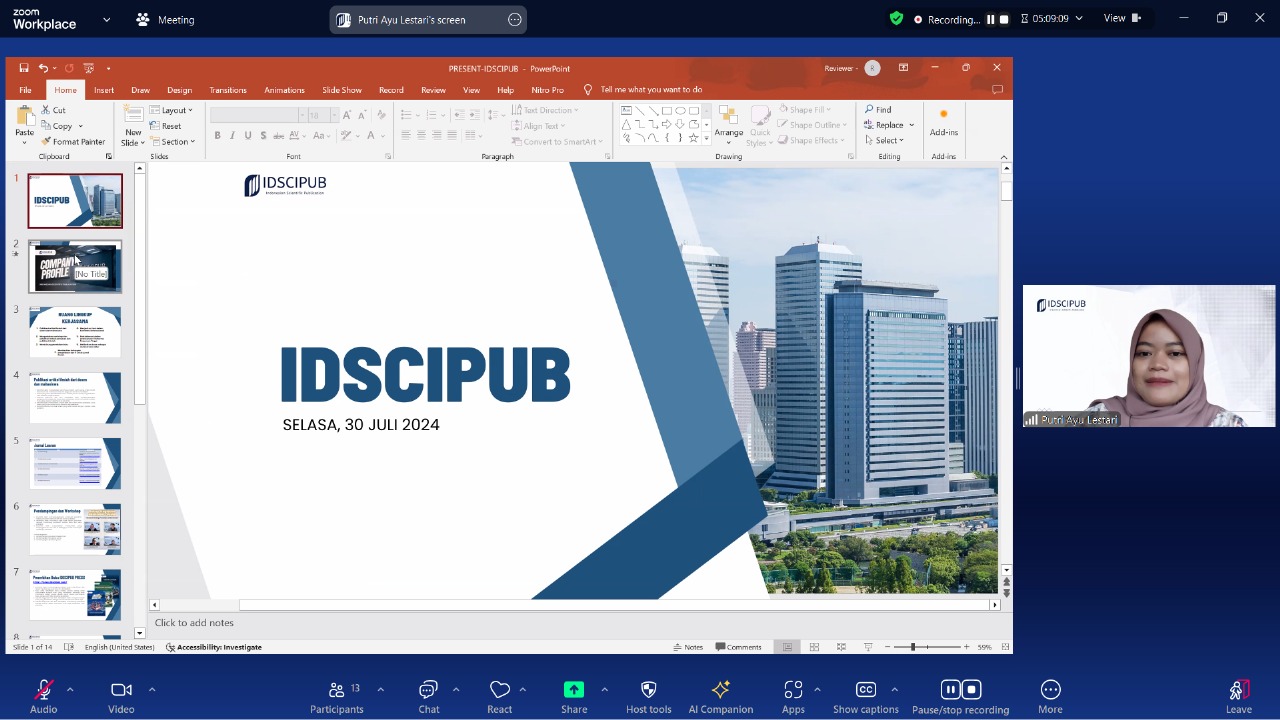
Task: Select Normal view in status bar
Action: (x=787, y=647)
